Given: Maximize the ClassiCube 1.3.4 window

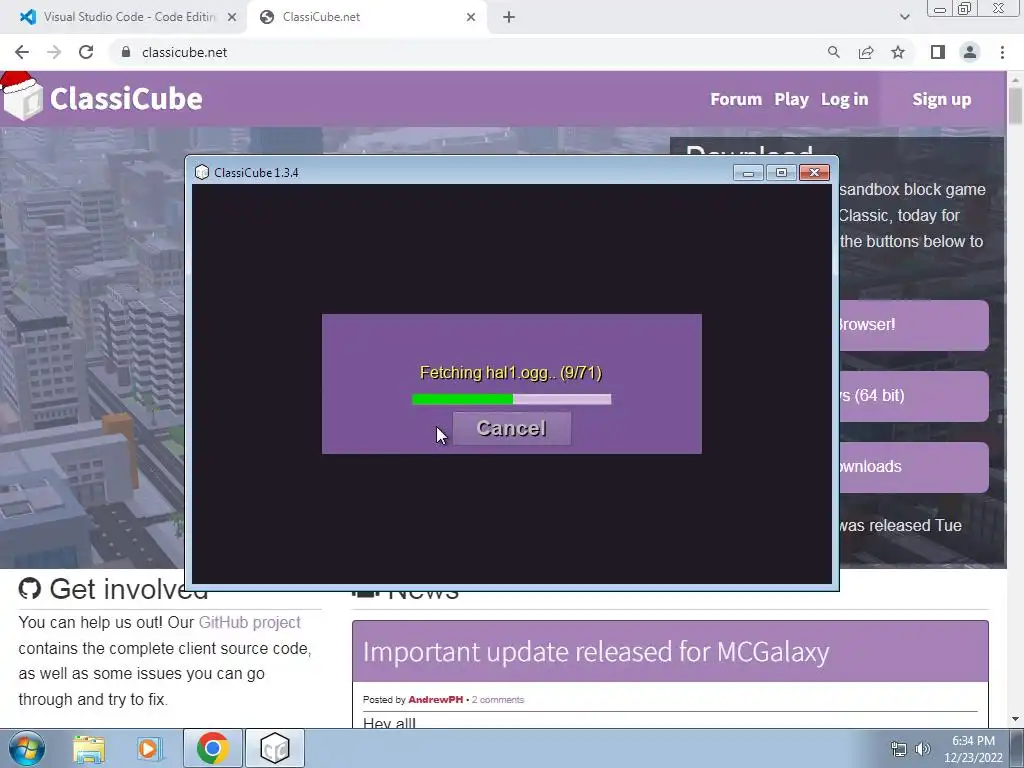Looking at the screenshot, I should 781,172.
